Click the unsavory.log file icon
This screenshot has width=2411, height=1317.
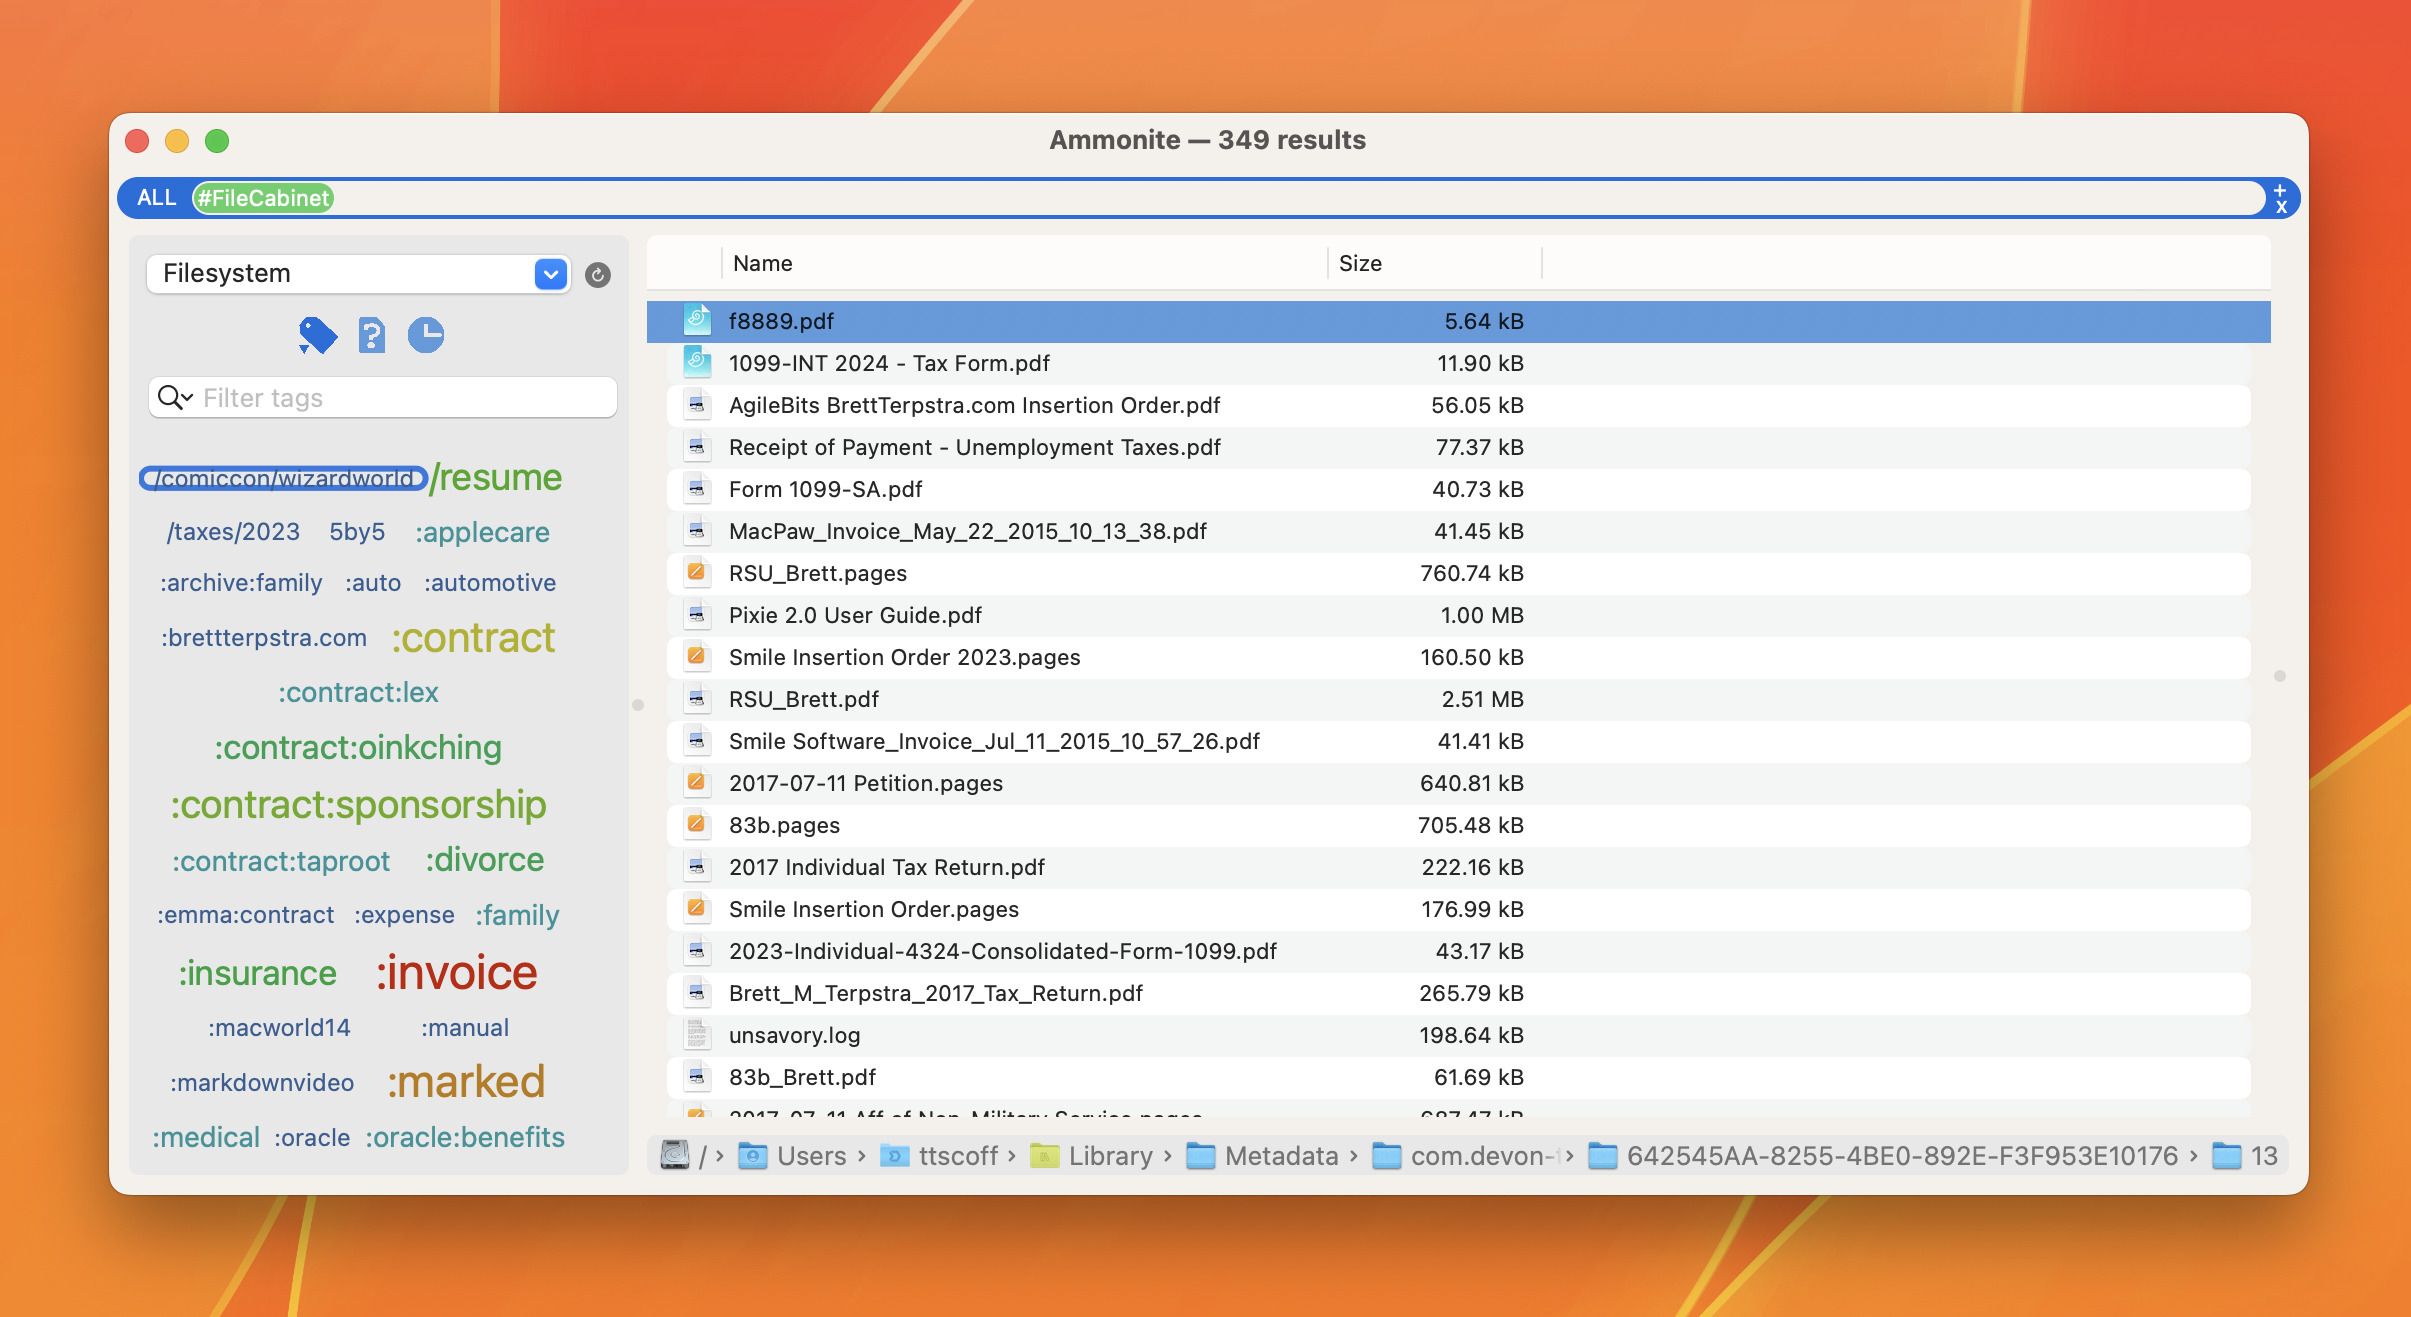697,1035
